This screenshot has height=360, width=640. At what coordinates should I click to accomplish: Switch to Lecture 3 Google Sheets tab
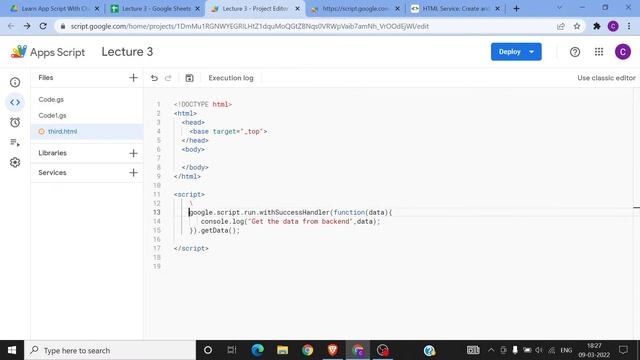[156, 8]
